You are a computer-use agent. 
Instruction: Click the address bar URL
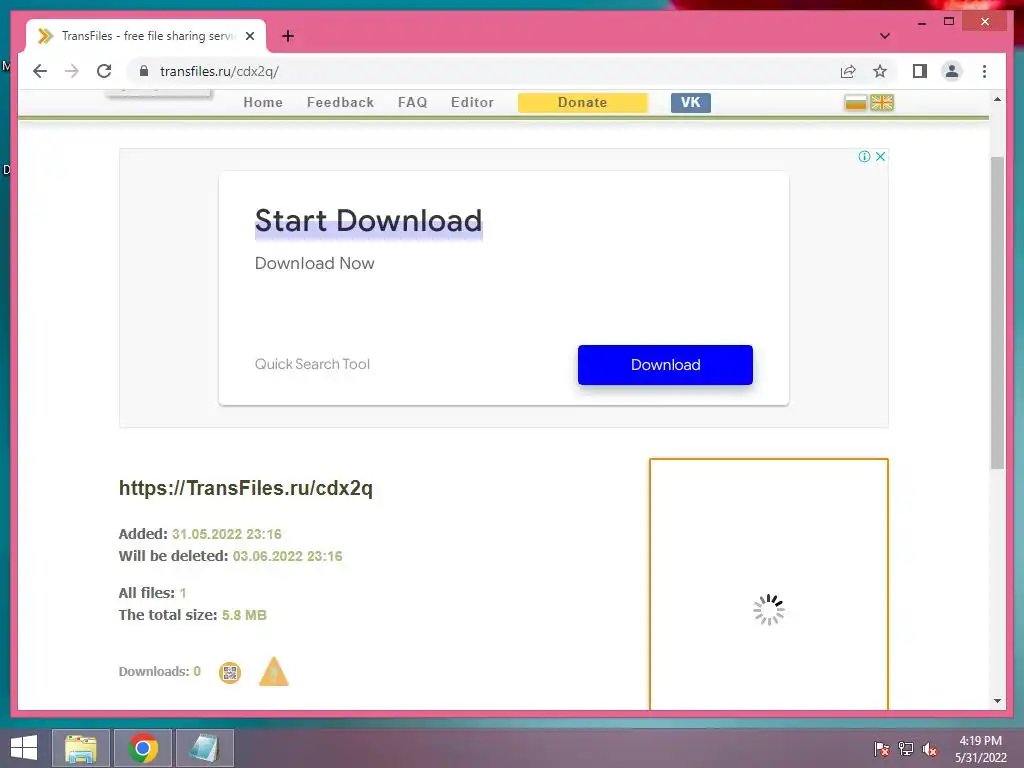tap(219, 71)
